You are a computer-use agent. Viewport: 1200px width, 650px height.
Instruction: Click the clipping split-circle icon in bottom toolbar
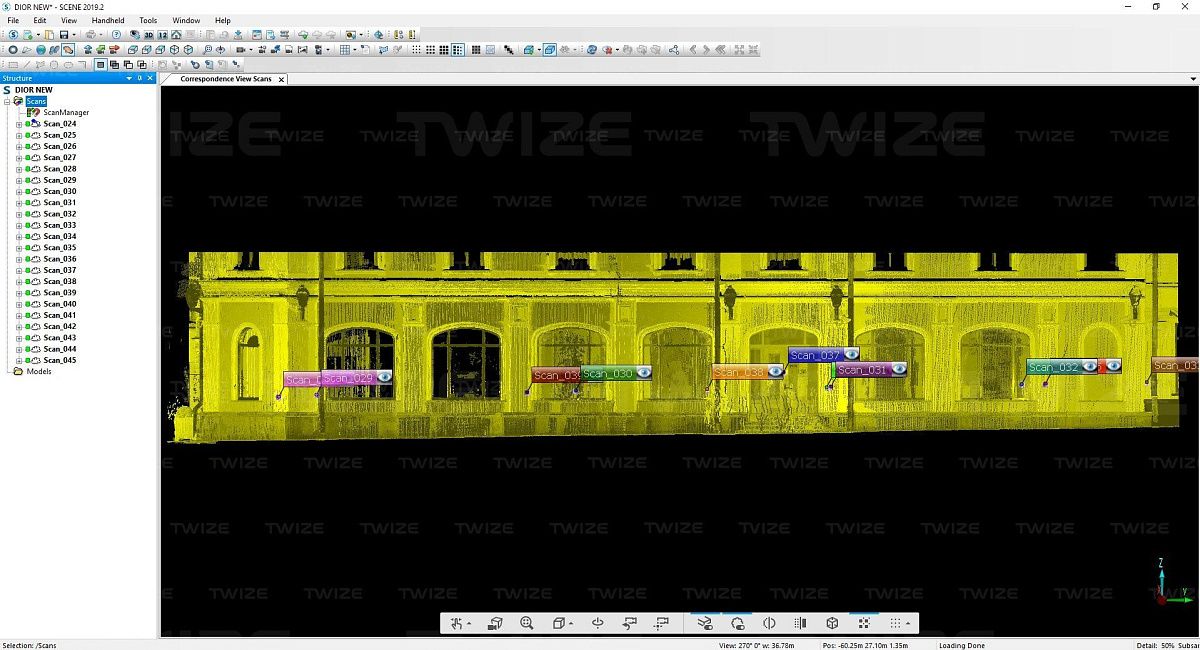click(769, 624)
